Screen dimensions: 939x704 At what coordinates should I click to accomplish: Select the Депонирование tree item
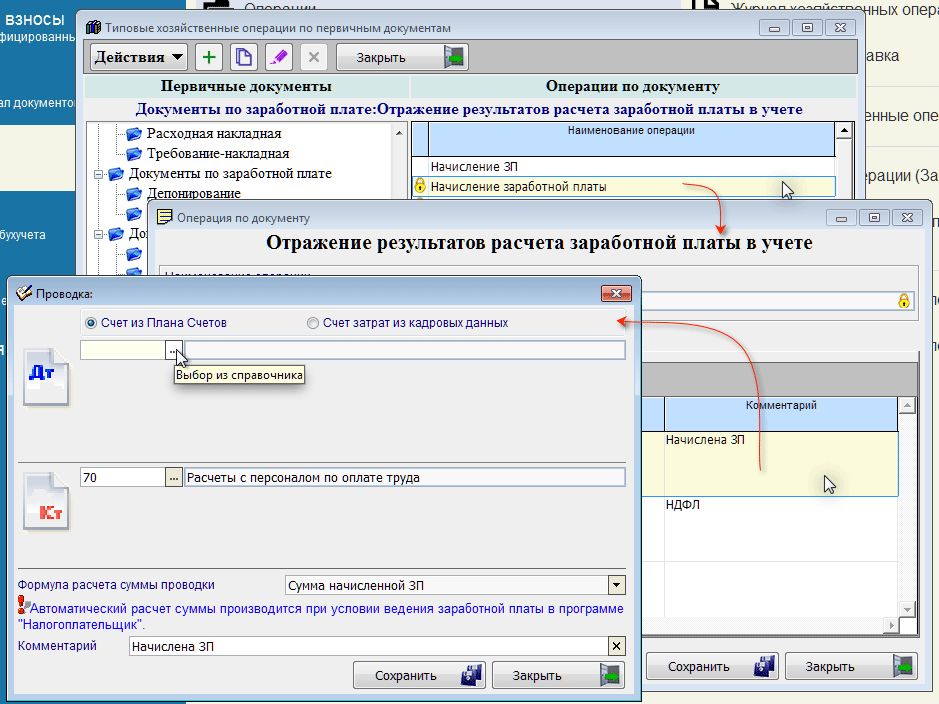click(x=193, y=193)
